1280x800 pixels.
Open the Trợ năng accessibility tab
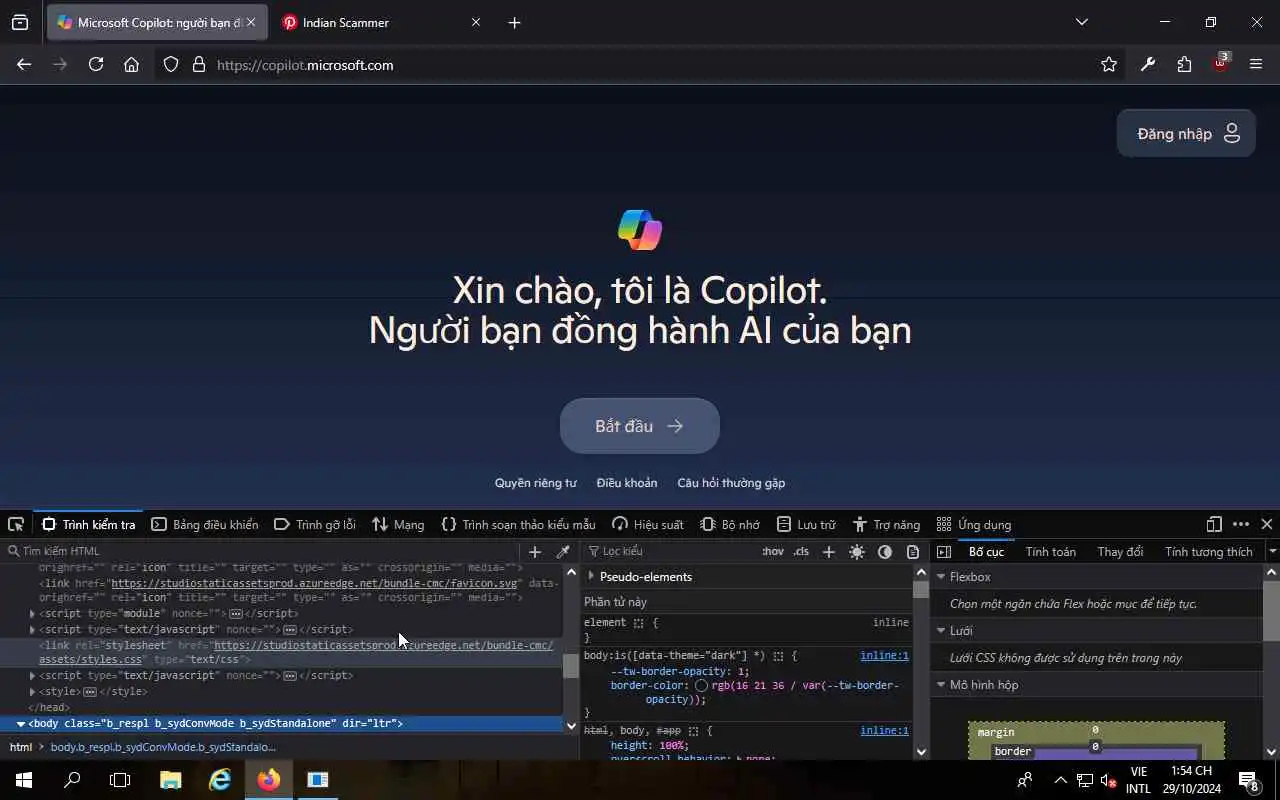coord(886,524)
